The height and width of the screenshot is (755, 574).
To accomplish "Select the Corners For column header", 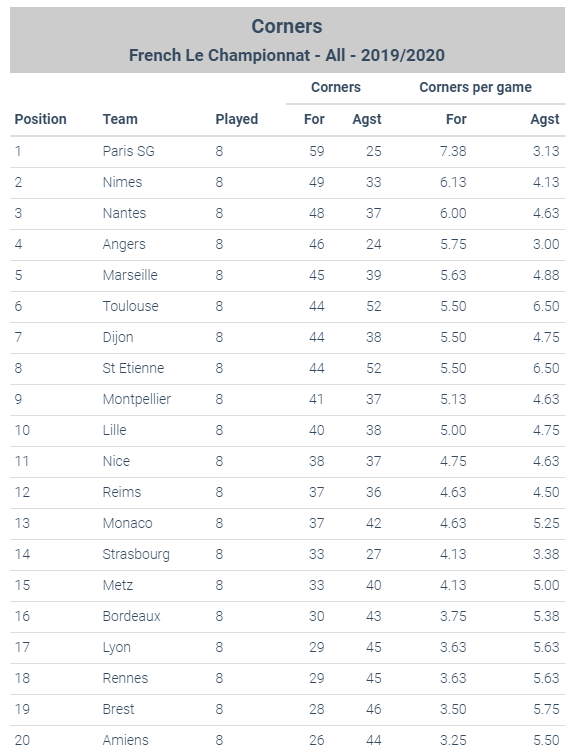I will pyautogui.click(x=314, y=119).
